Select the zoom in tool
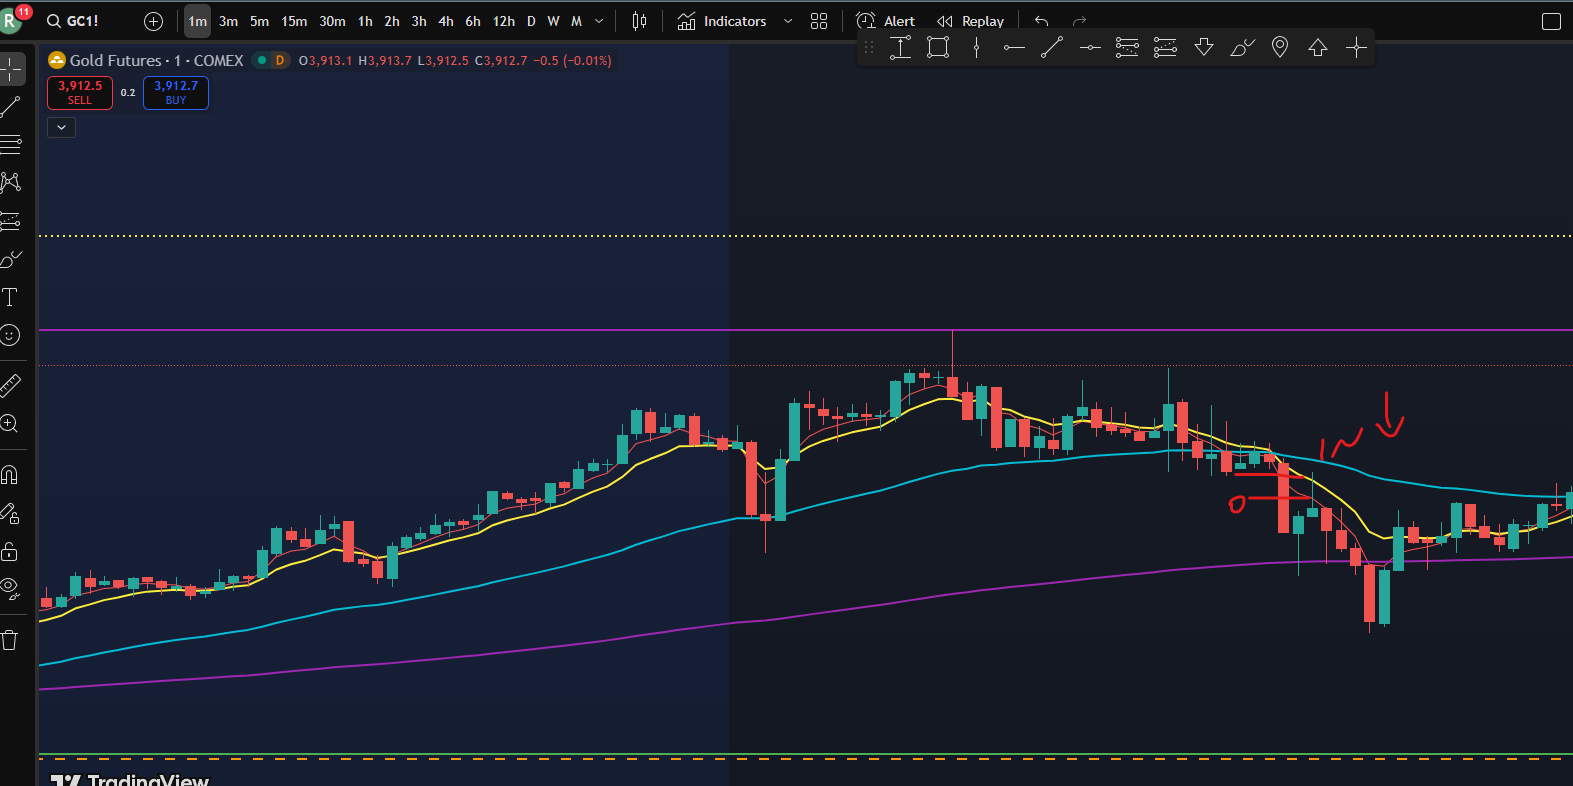This screenshot has height=786, width=1573. 11,423
